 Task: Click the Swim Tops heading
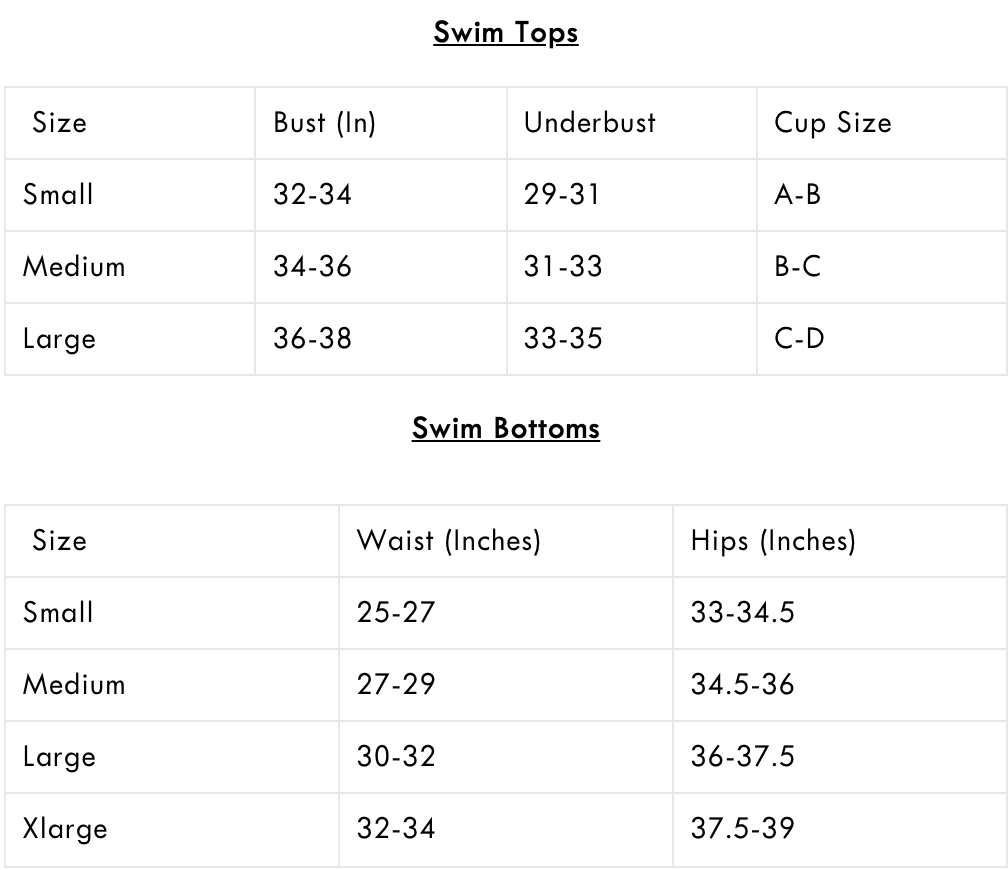coord(505,33)
